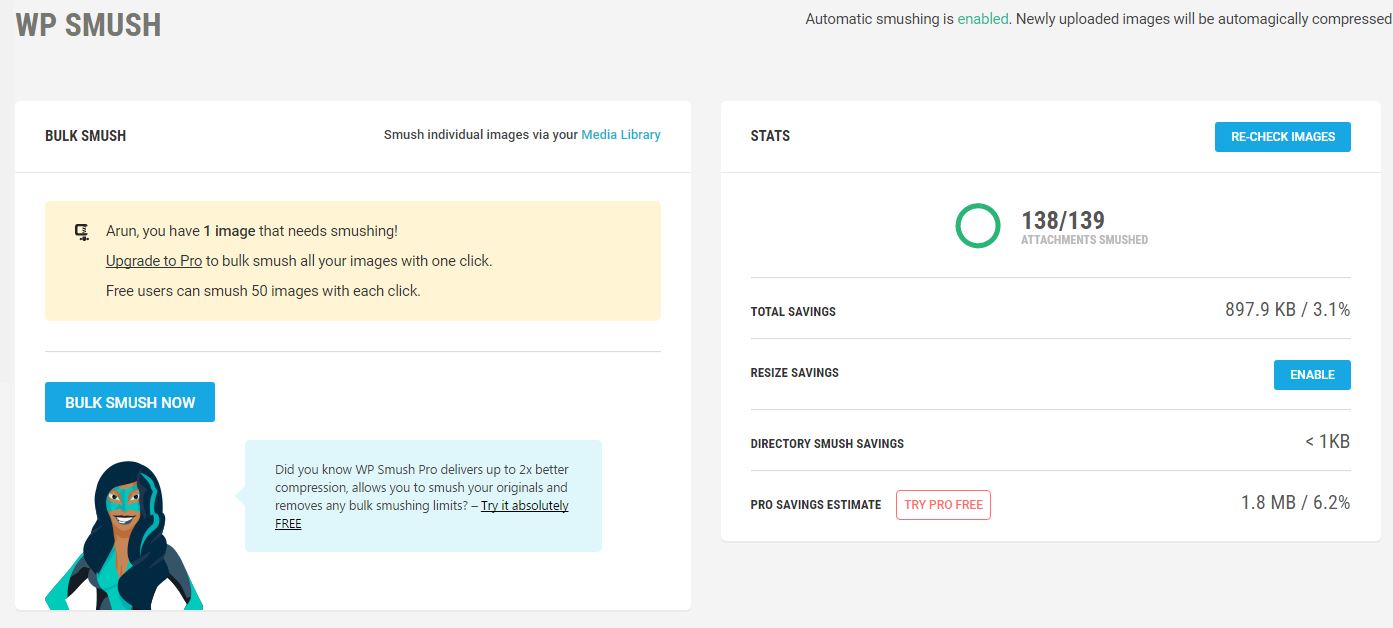Follow the Upgrade to Pro link

pos(154,261)
